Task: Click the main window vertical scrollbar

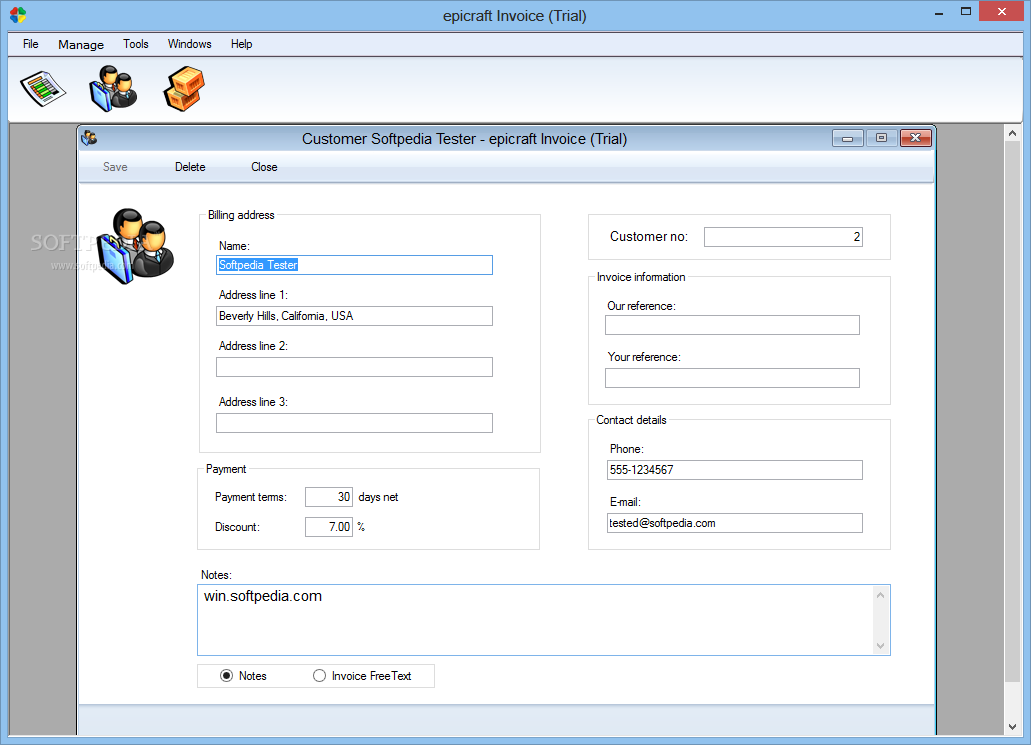Action: [x=1012, y=412]
